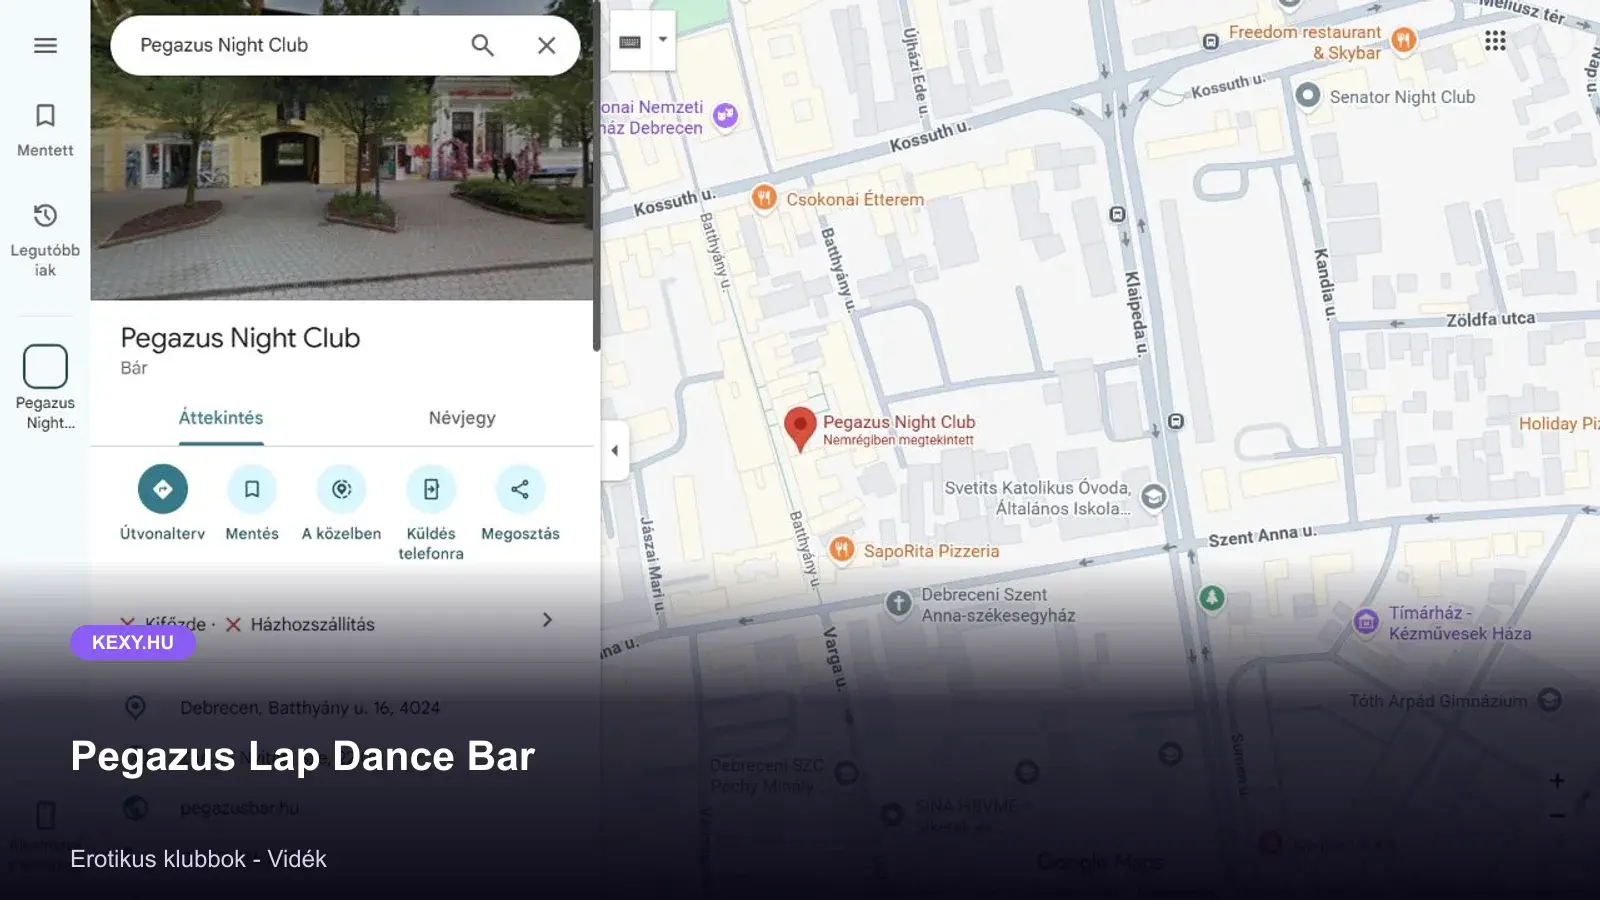The image size is (1600, 900).
Task: Click the Megosztás share icon
Action: (x=520, y=489)
